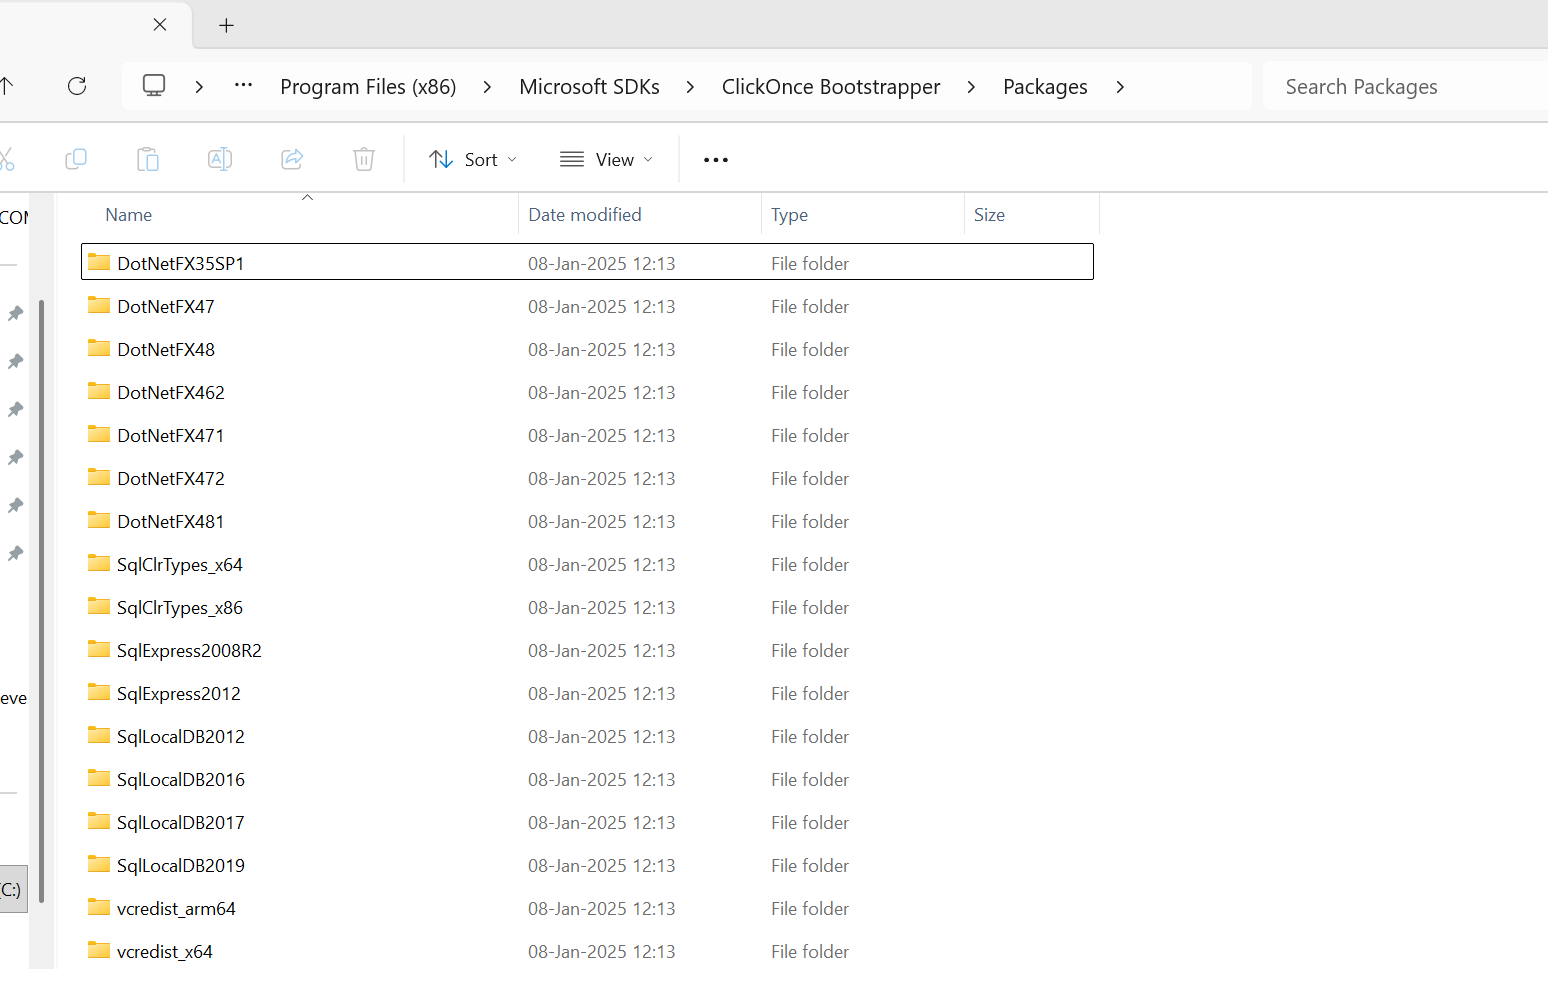Select the vcredist_x64 folder
The image size is (1548, 1004).
click(587, 951)
